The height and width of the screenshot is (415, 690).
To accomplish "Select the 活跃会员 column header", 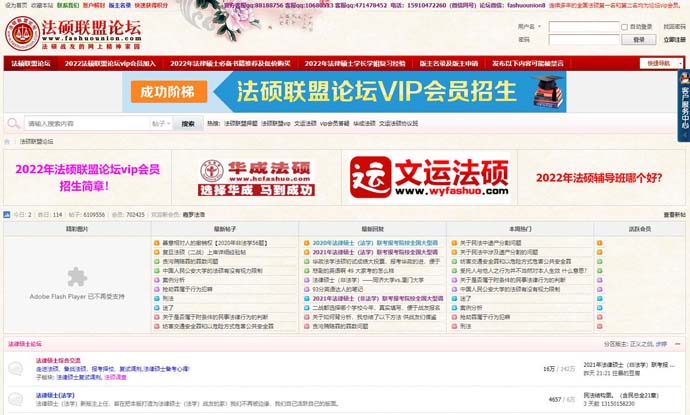I will [x=640, y=229].
